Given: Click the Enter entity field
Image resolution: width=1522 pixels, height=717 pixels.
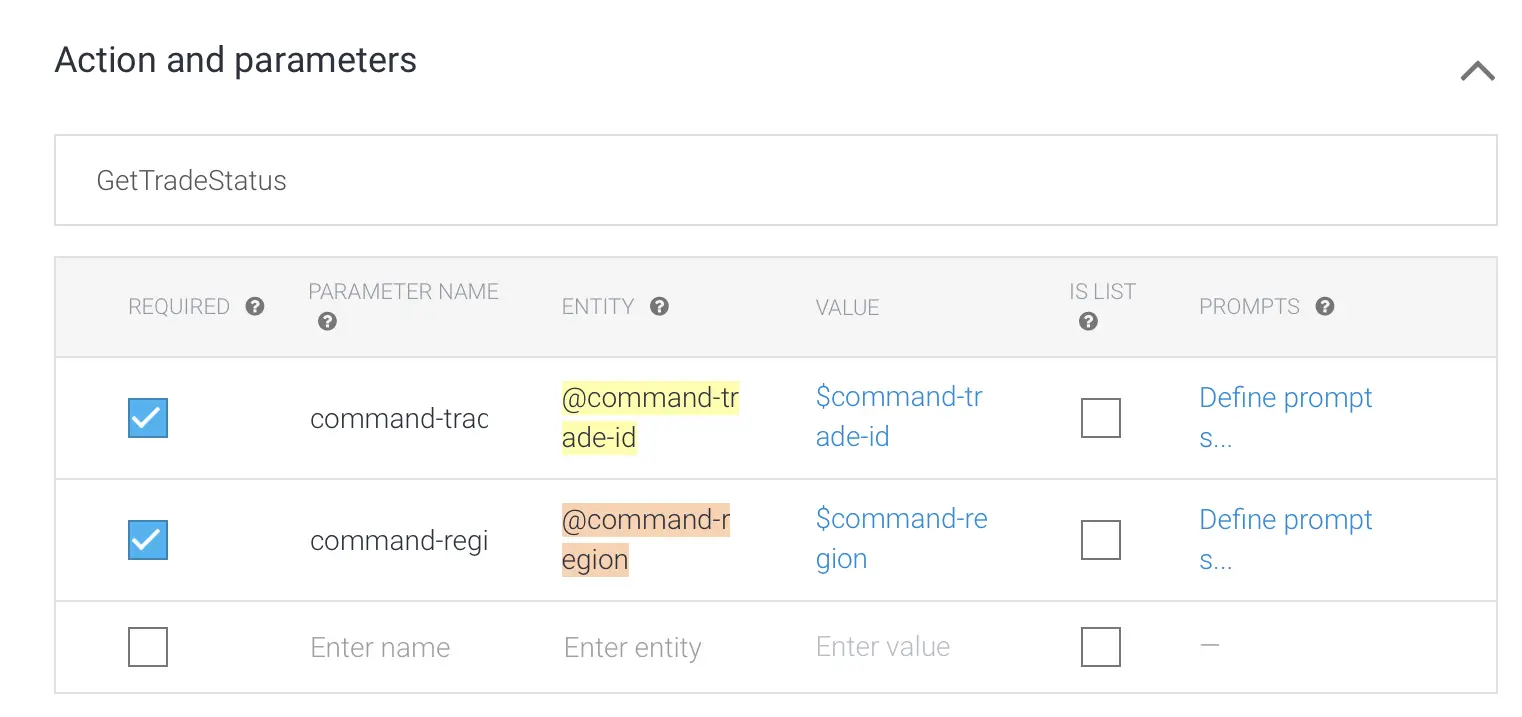Looking at the screenshot, I should click(x=633, y=648).
